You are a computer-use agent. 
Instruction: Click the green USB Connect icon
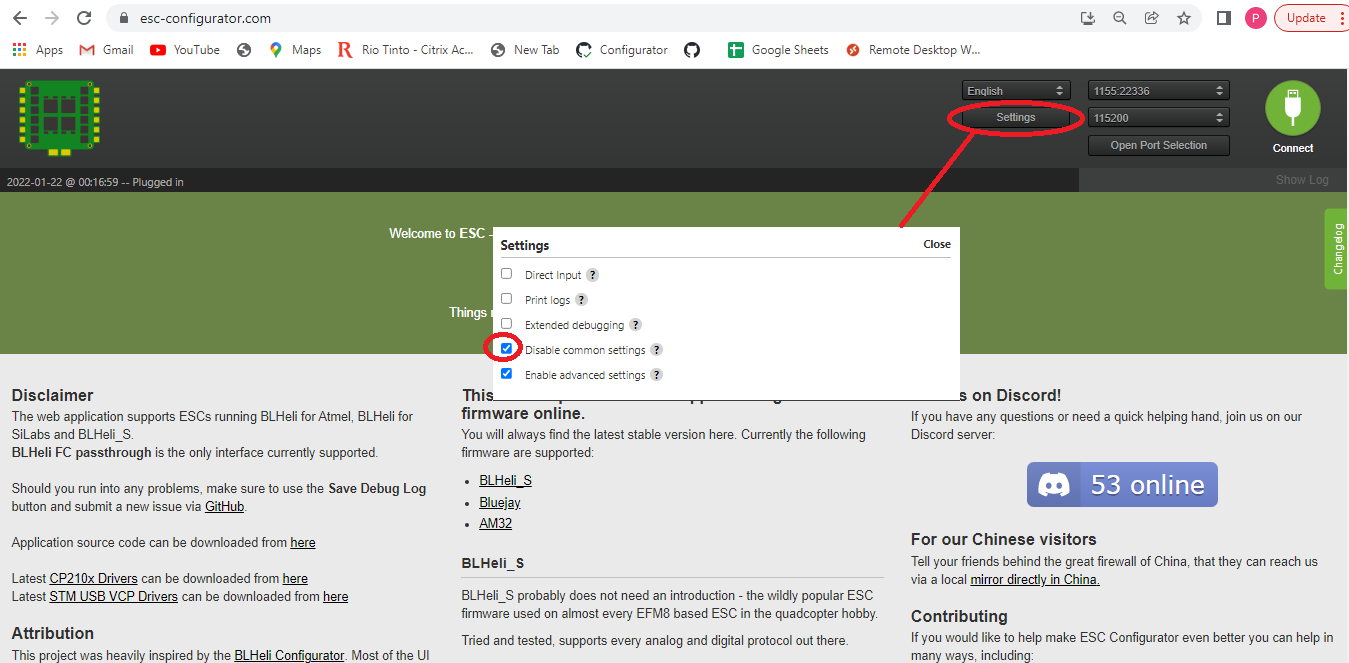[x=1292, y=108]
